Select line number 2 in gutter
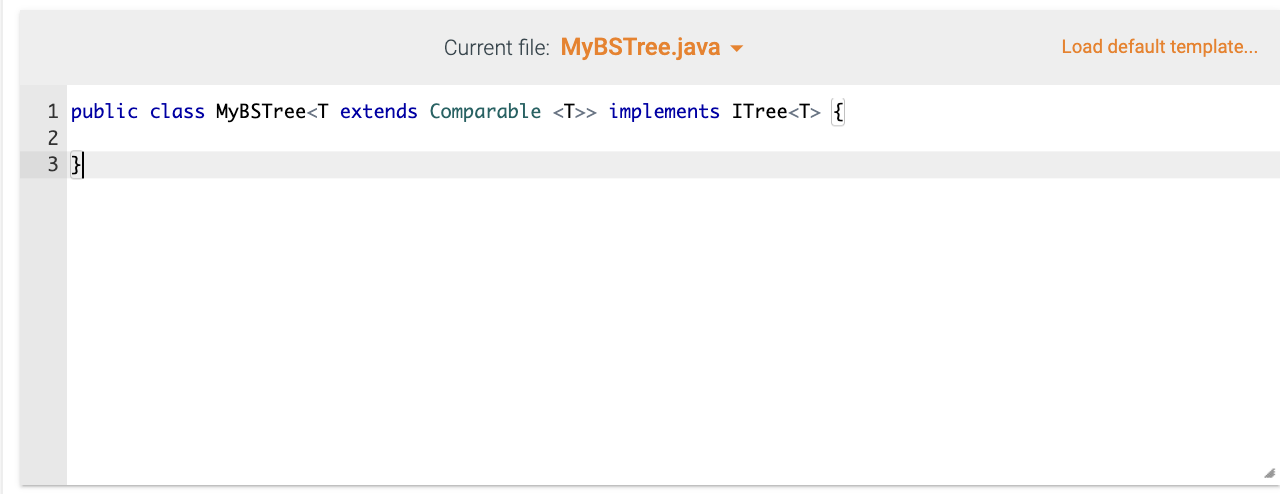Viewport: 1280px width, 494px height. click(x=53, y=138)
